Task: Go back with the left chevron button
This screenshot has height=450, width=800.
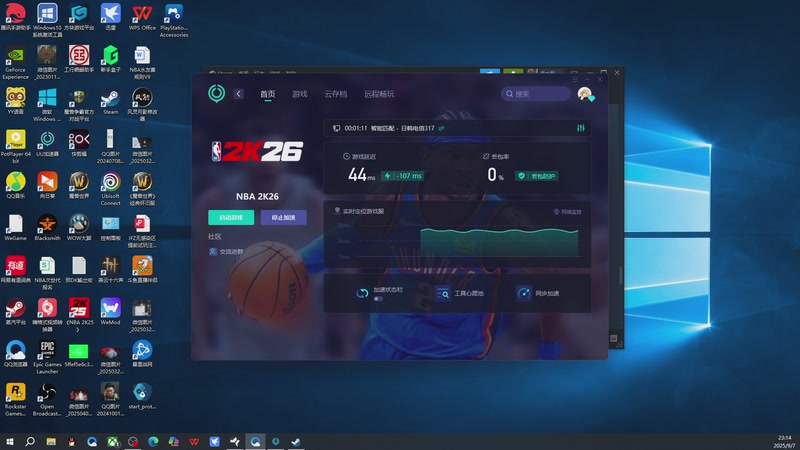Action: point(238,94)
